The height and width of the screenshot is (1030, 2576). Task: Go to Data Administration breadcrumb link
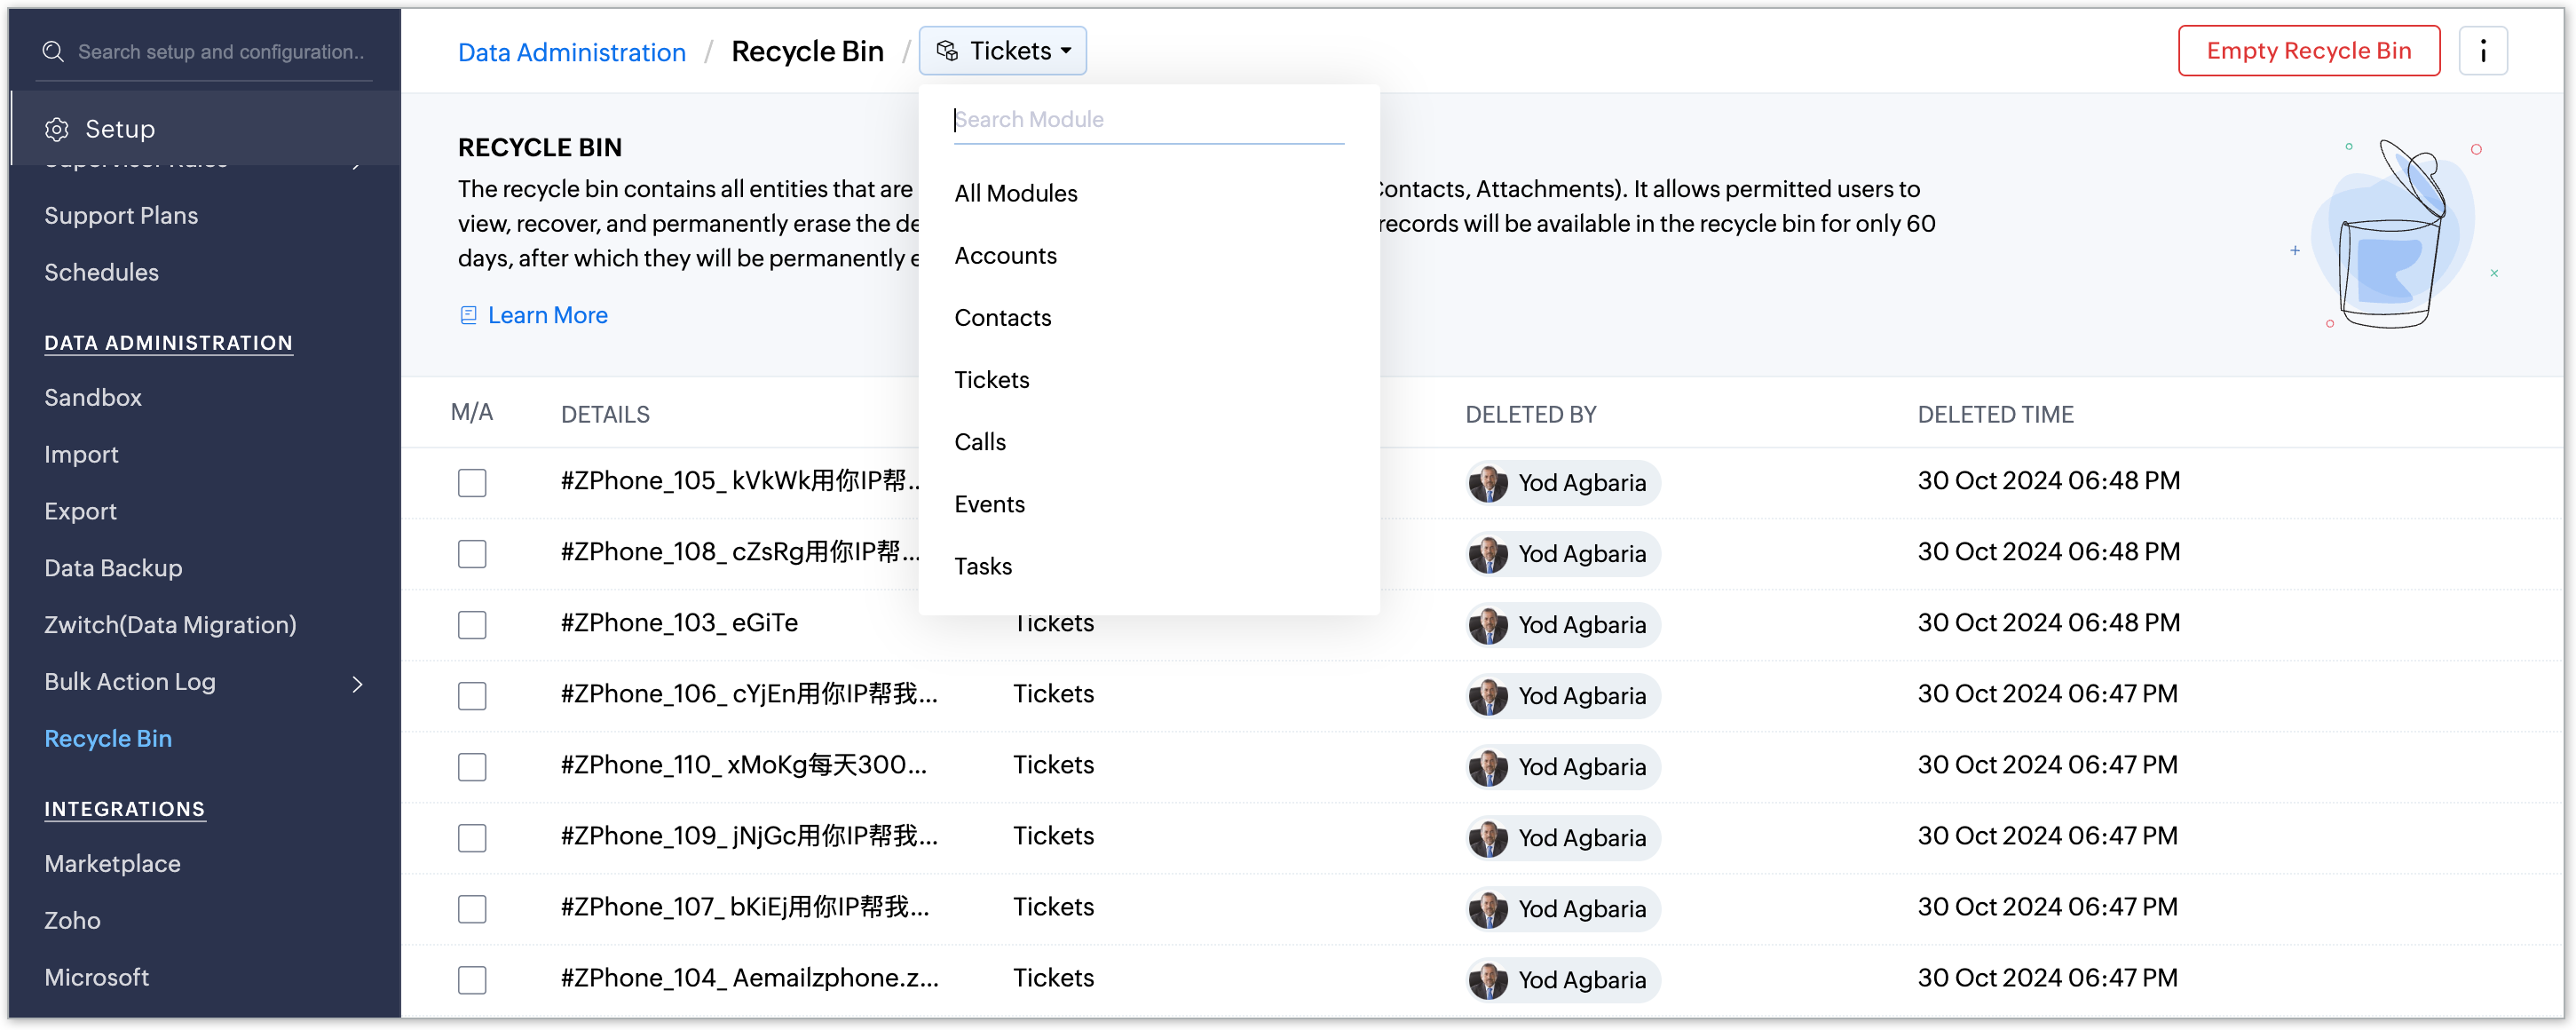[571, 52]
